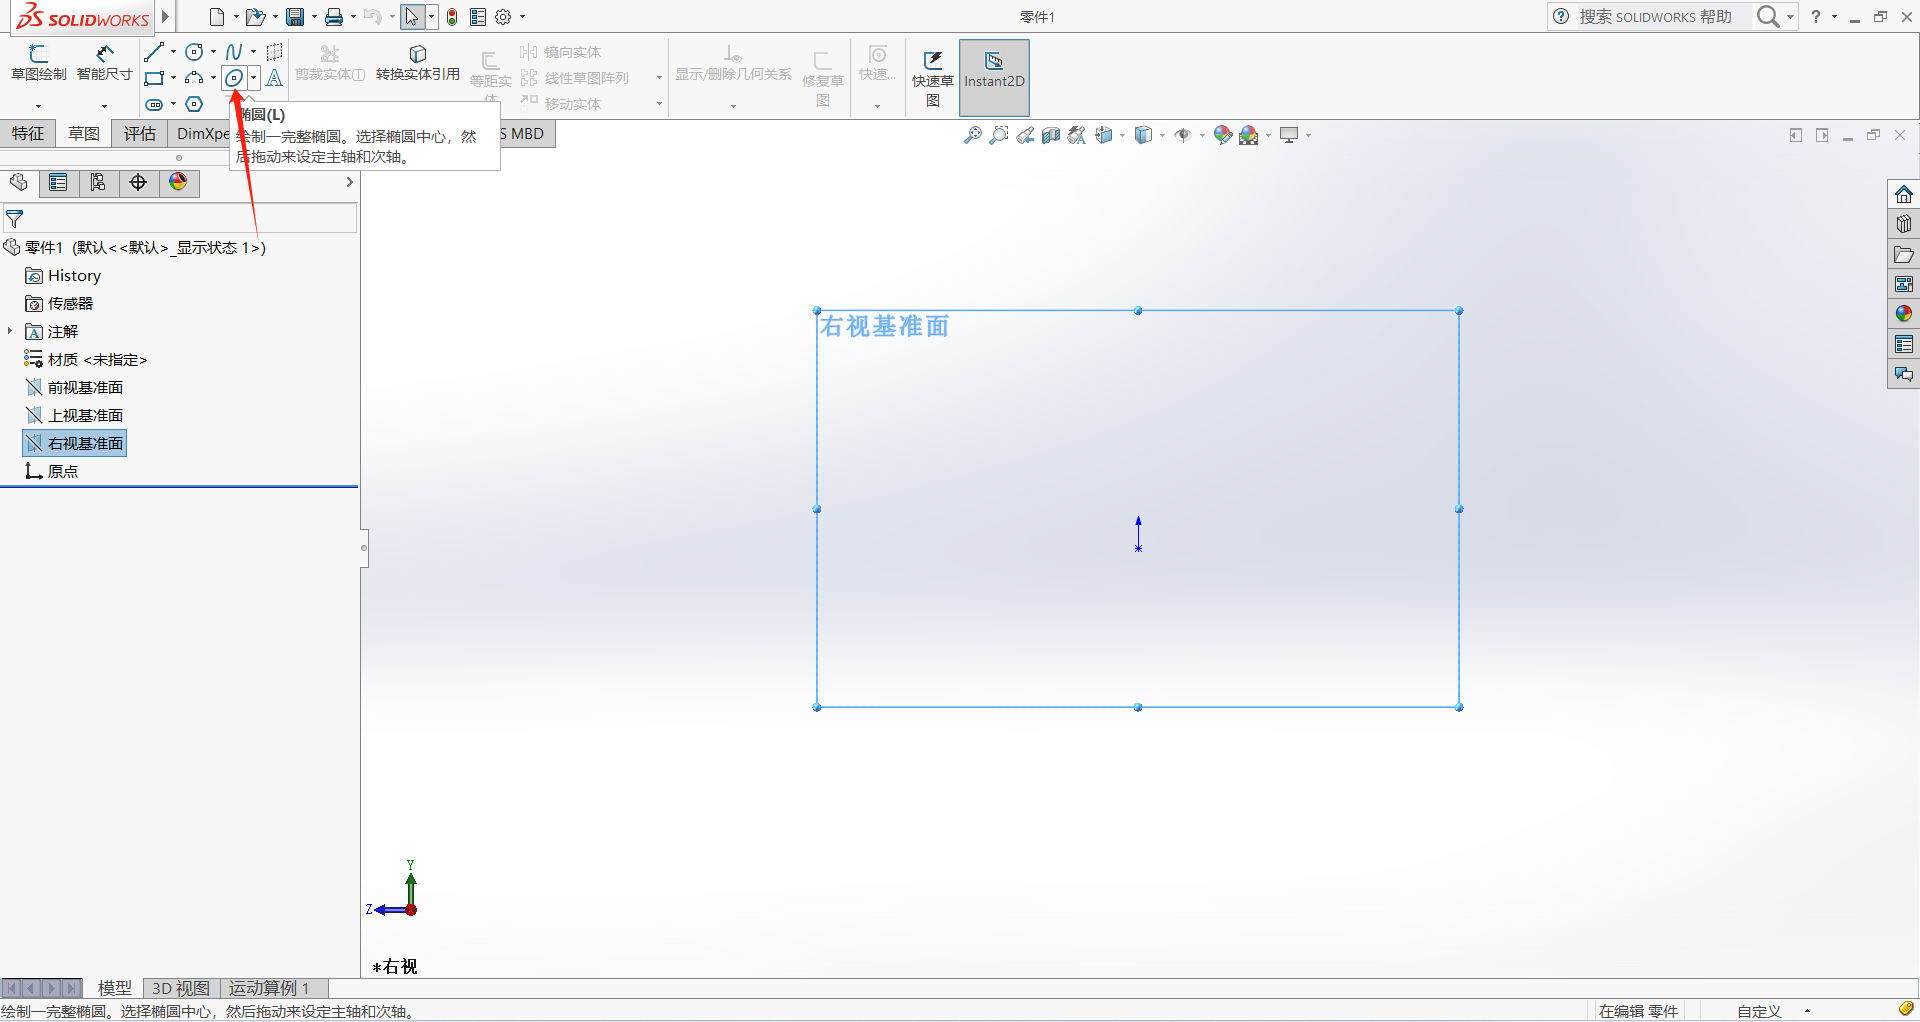Switch to the 特征 features tab
Screen dimensions: 1920x1022
tap(28, 134)
